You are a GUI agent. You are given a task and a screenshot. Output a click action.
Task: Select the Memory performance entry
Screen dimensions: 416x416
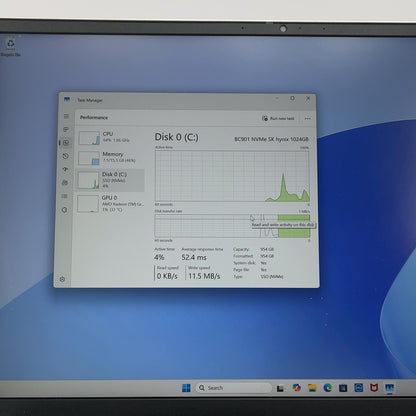(111, 158)
